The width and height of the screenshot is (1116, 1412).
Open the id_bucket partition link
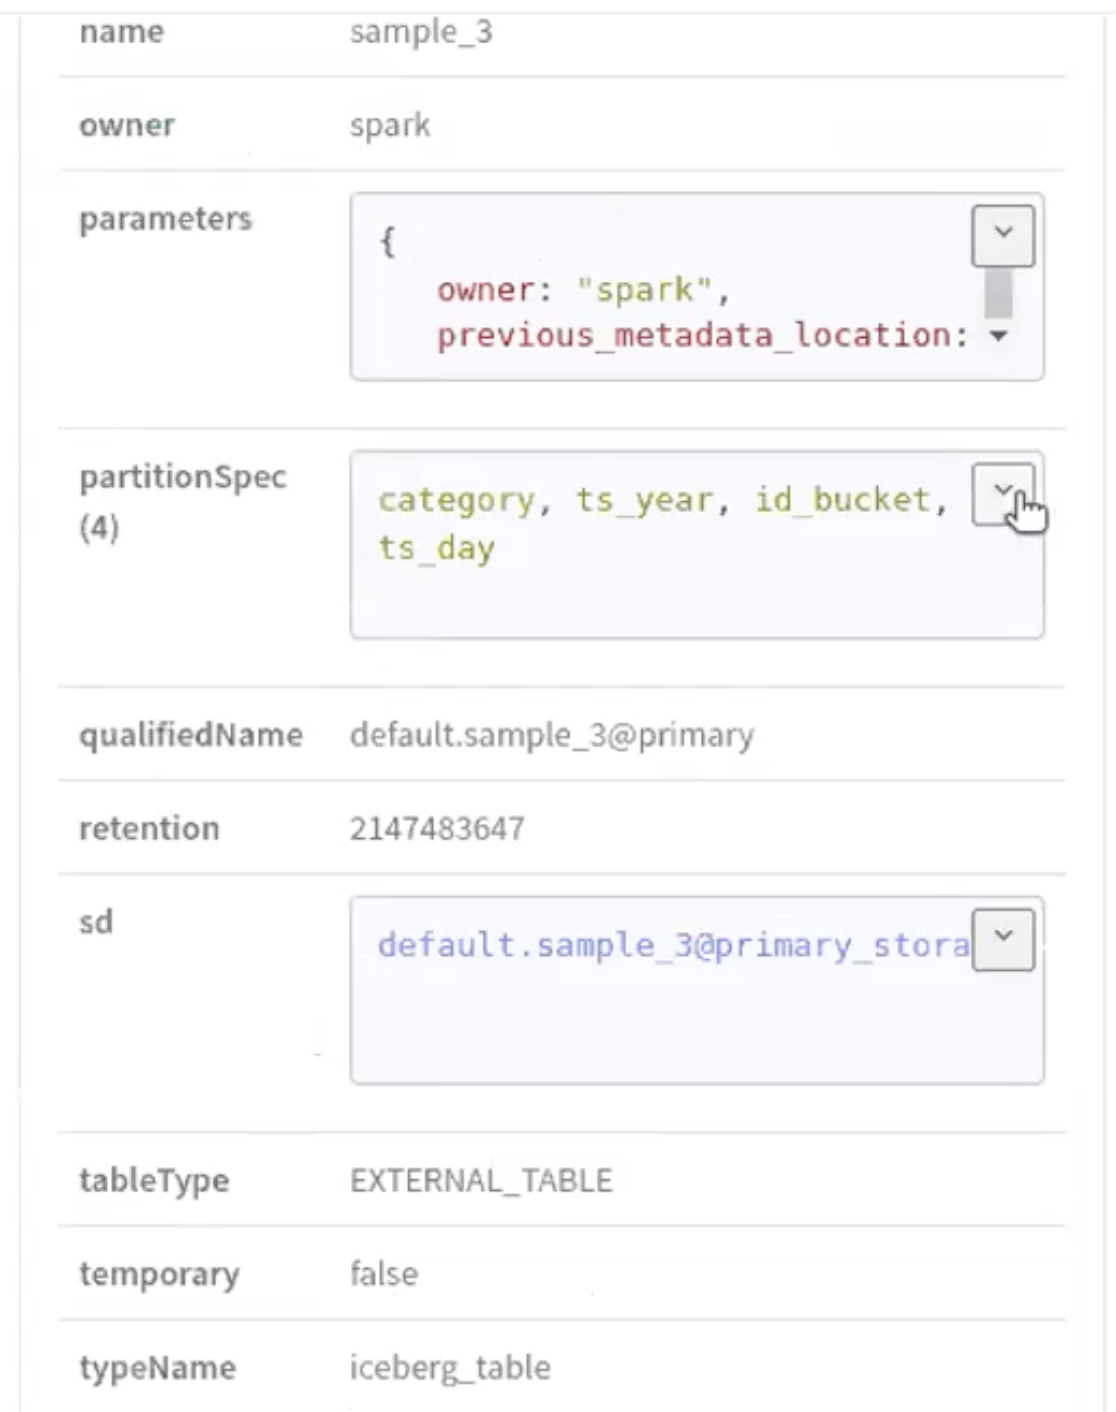click(842, 499)
